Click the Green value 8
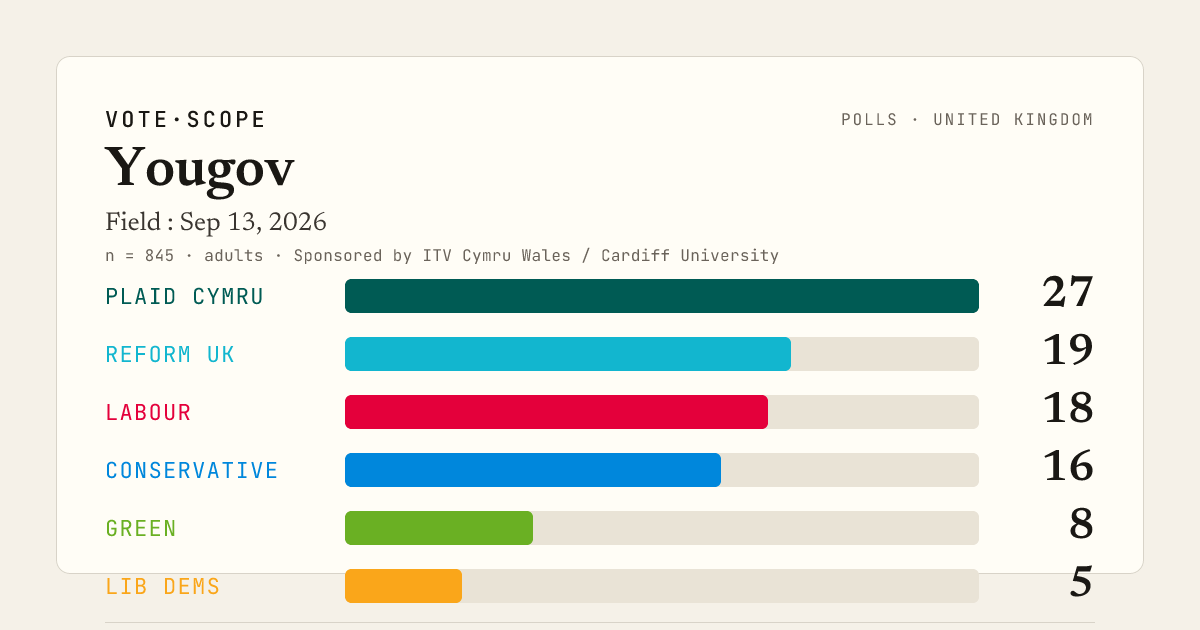Screen dimensions: 1200x630 point(1081,525)
